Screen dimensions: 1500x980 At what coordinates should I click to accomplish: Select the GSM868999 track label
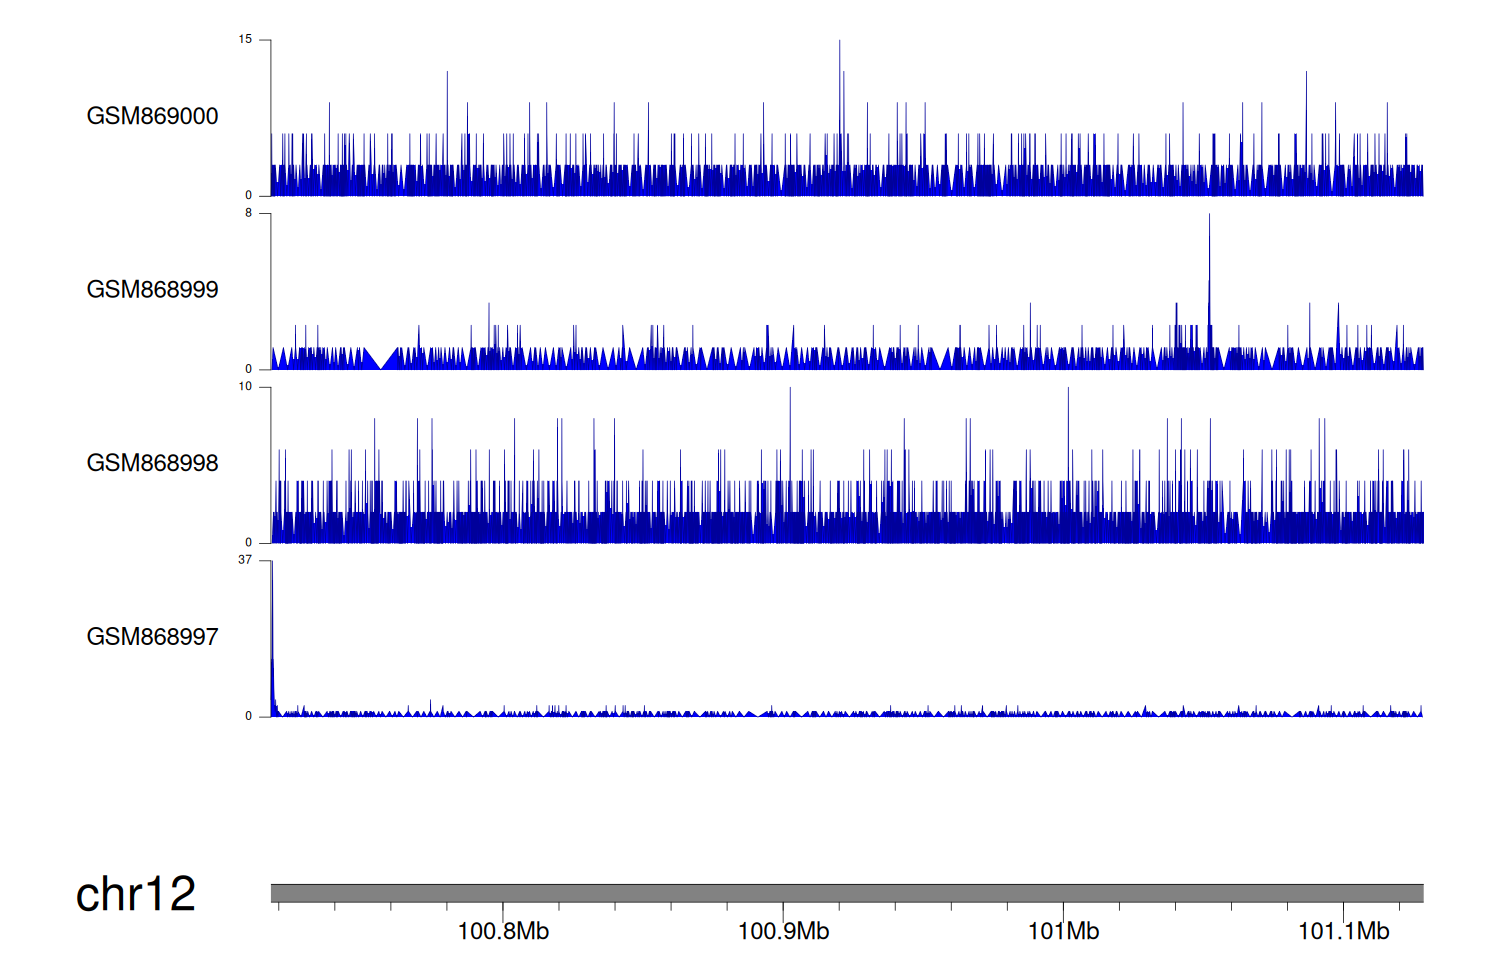click(152, 290)
